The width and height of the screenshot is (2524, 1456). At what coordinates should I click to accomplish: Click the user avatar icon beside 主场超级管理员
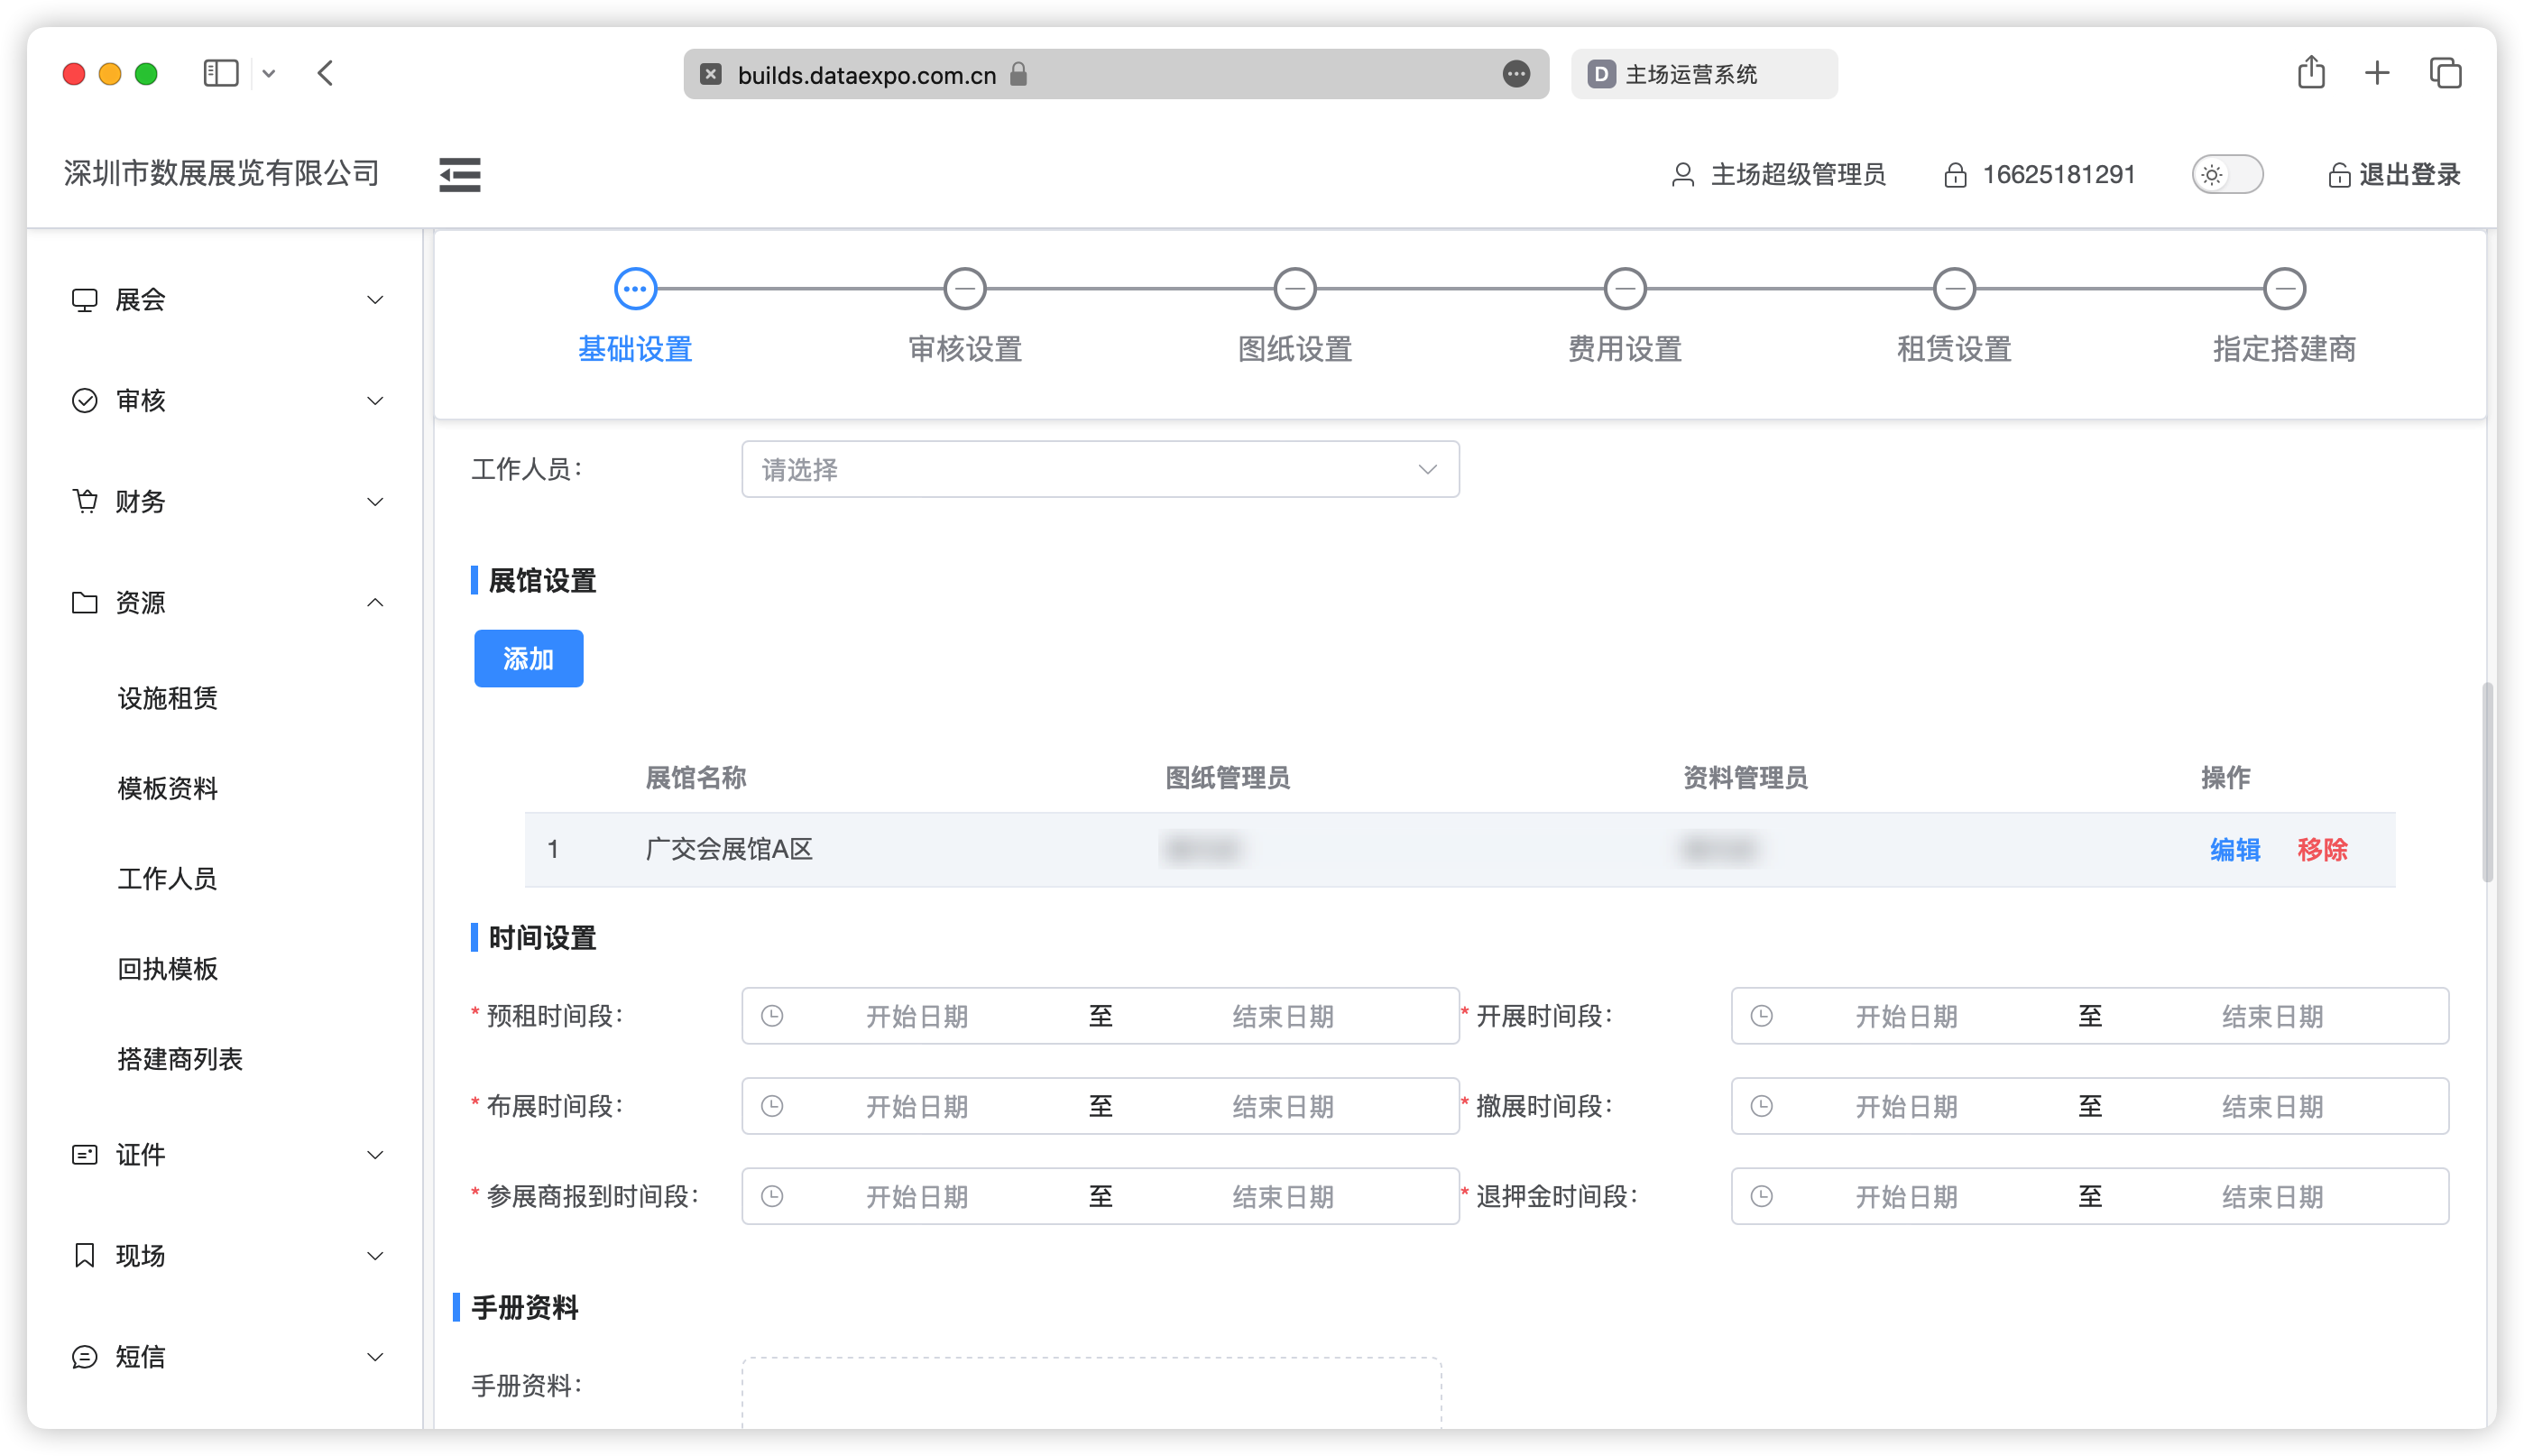(1683, 175)
